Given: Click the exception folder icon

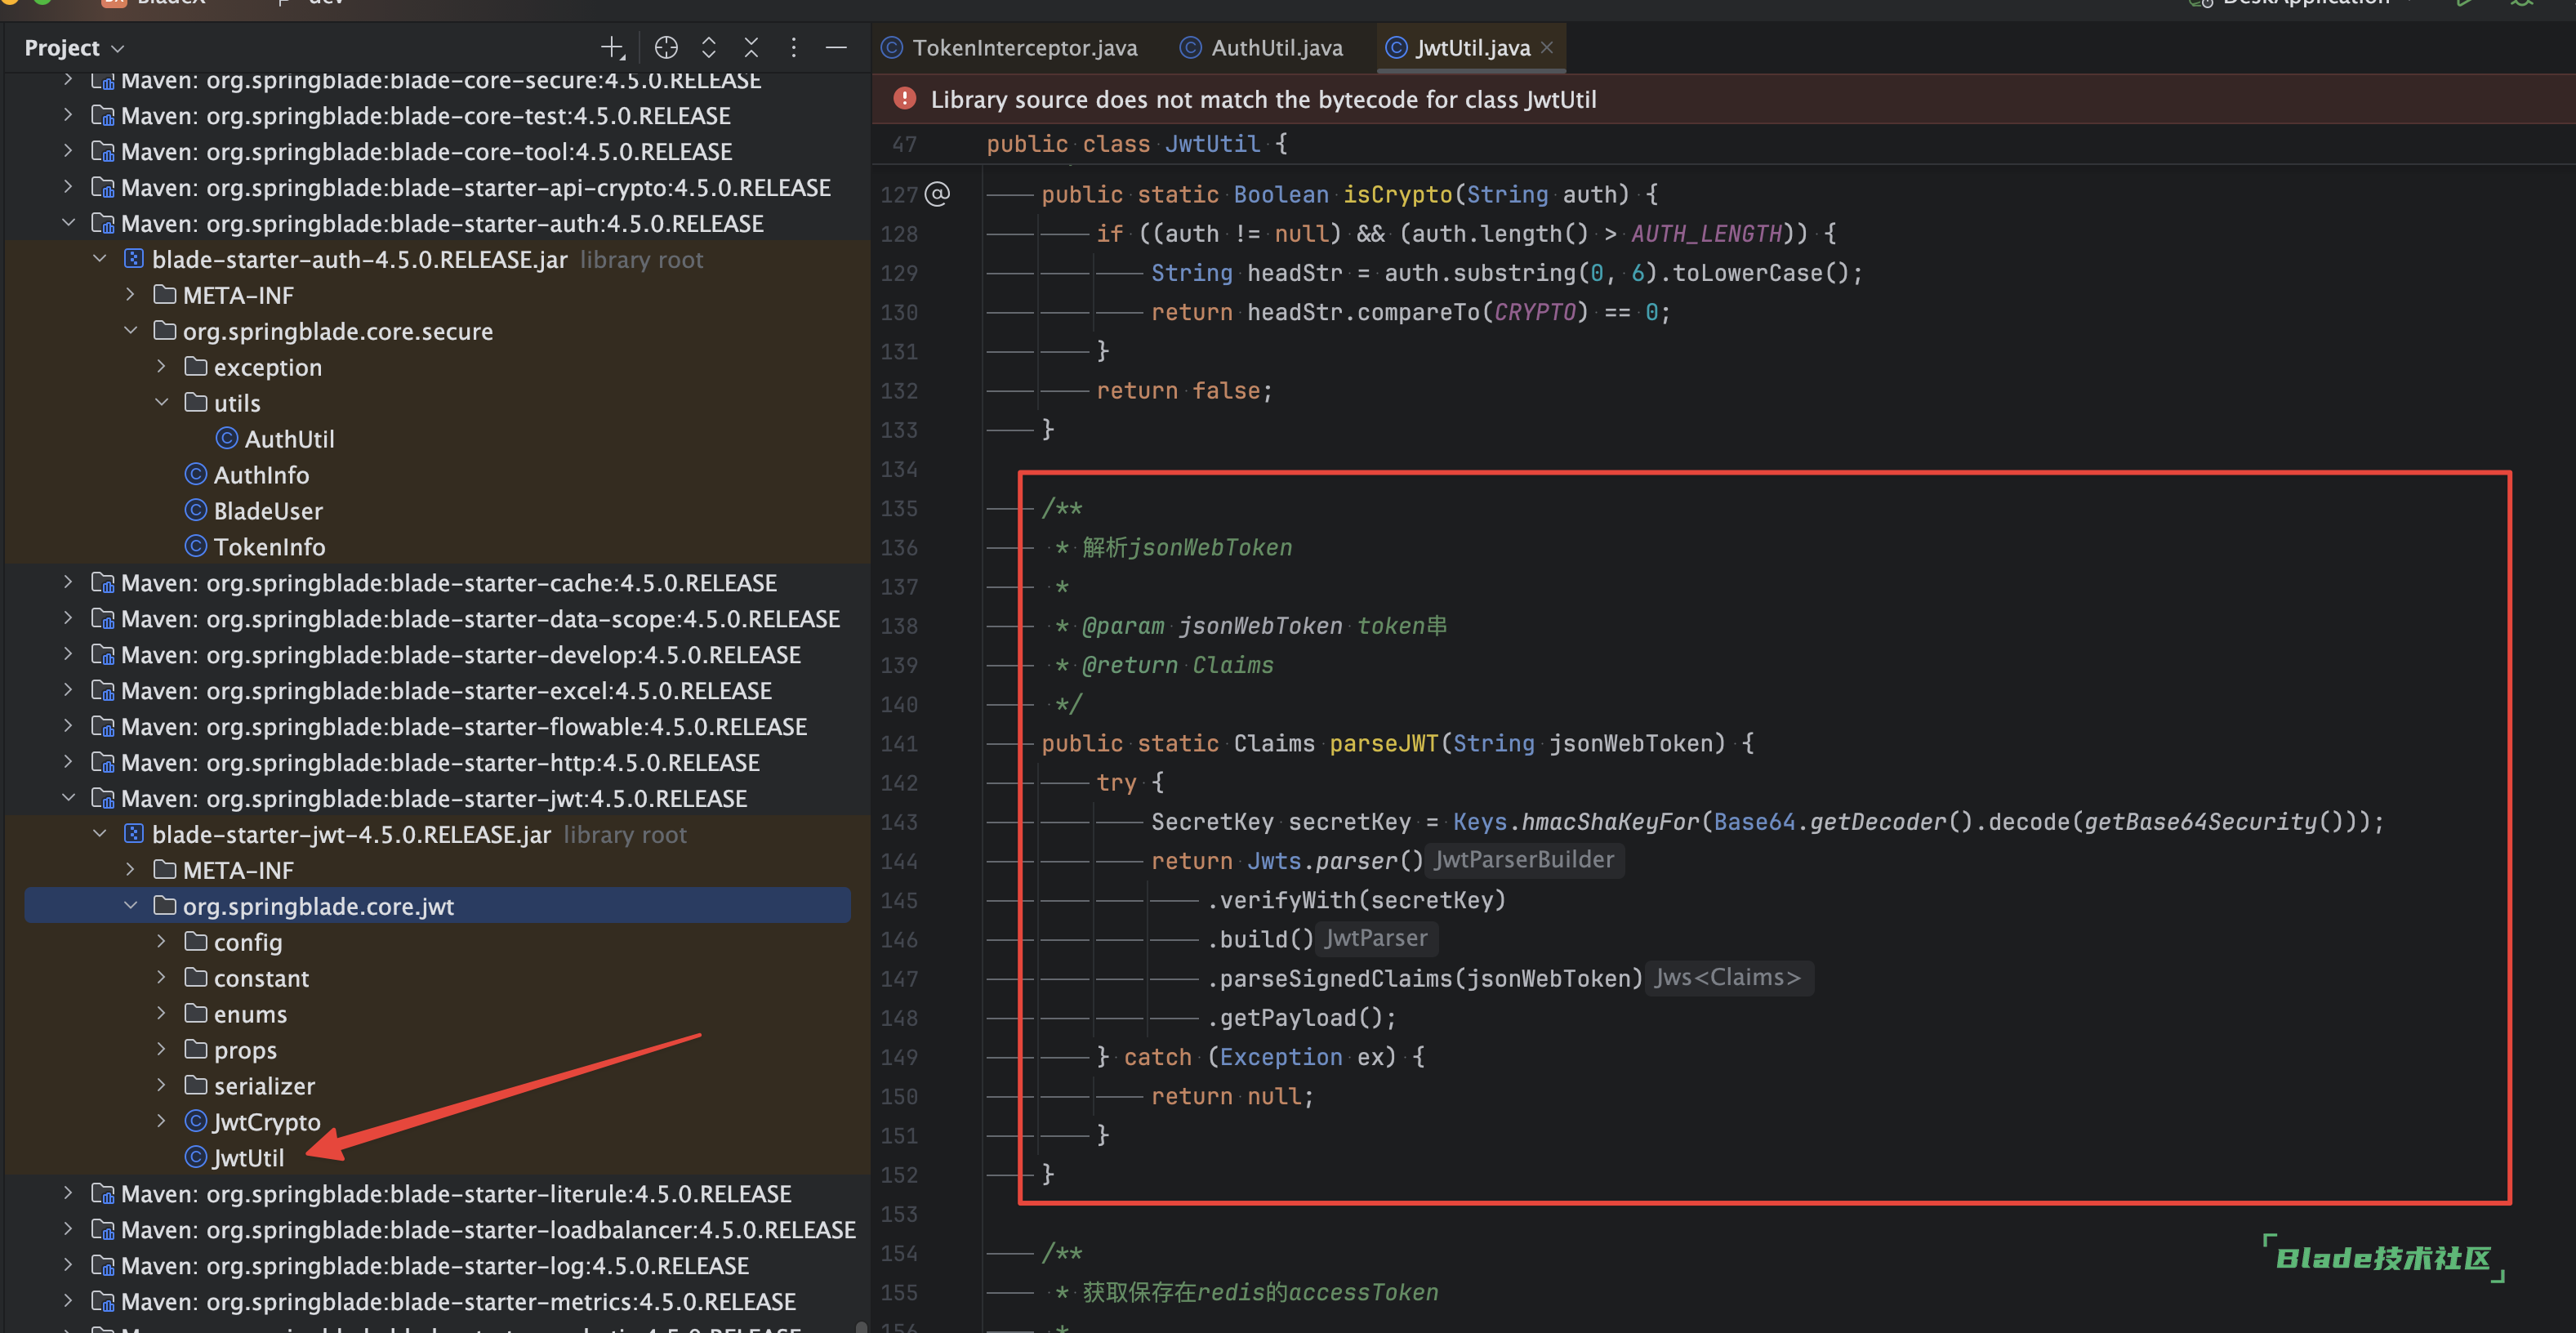Looking at the screenshot, I should 196,367.
